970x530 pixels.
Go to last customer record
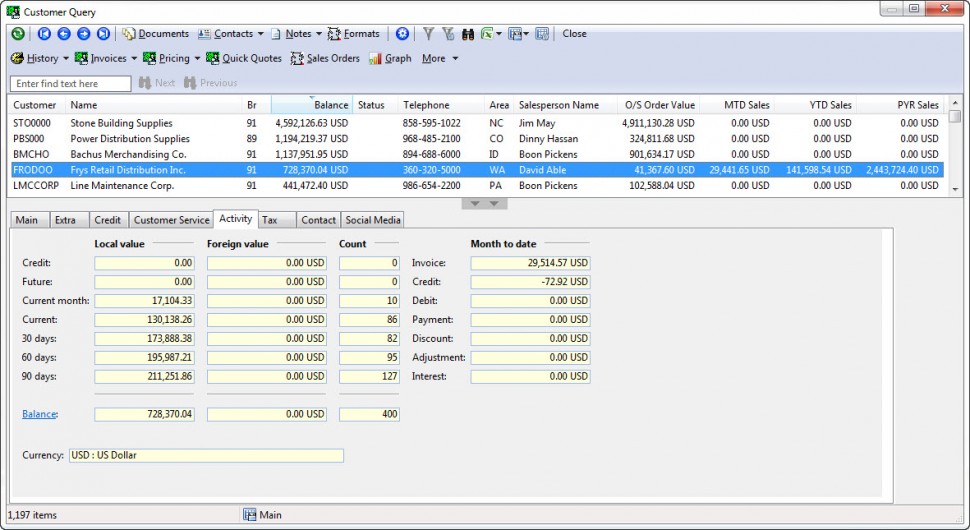point(103,34)
